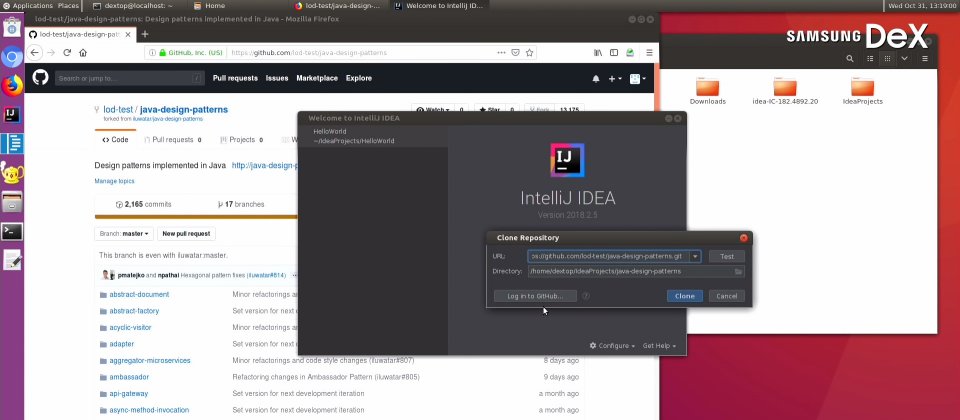Click the help question mark icon in dialog

point(586,296)
